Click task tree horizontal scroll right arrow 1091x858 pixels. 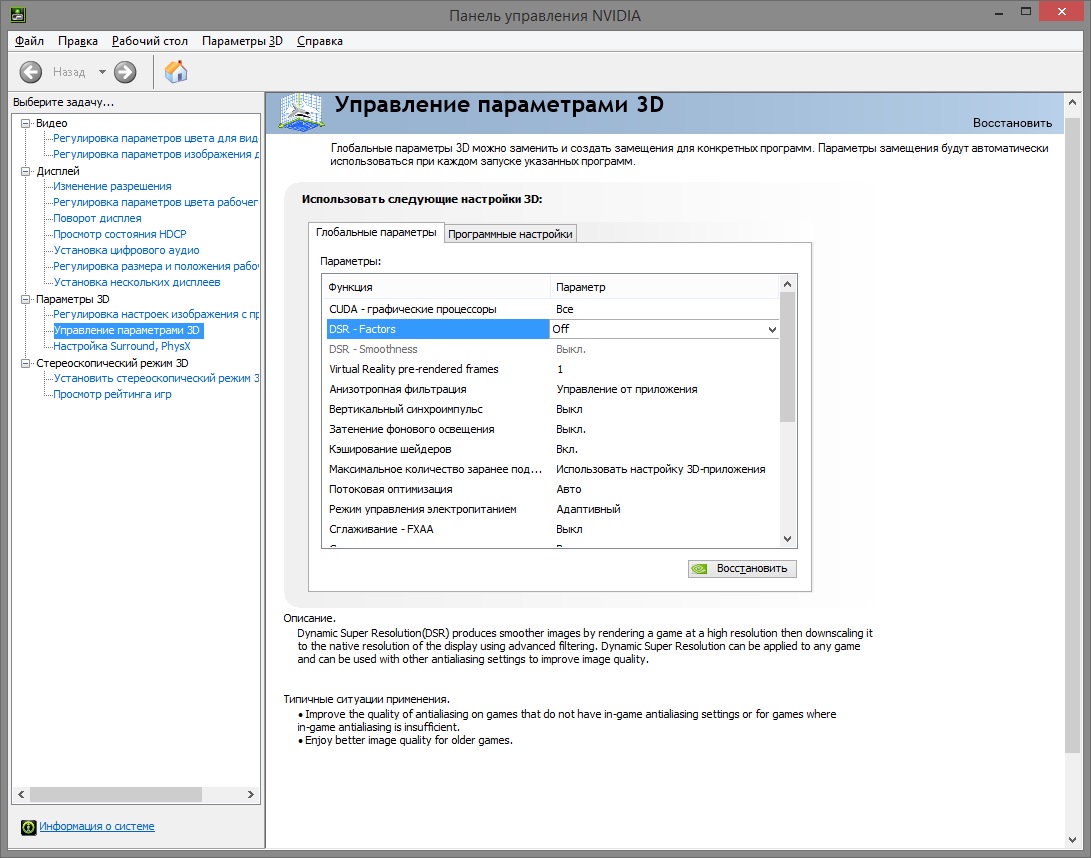(x=251, y=795)
